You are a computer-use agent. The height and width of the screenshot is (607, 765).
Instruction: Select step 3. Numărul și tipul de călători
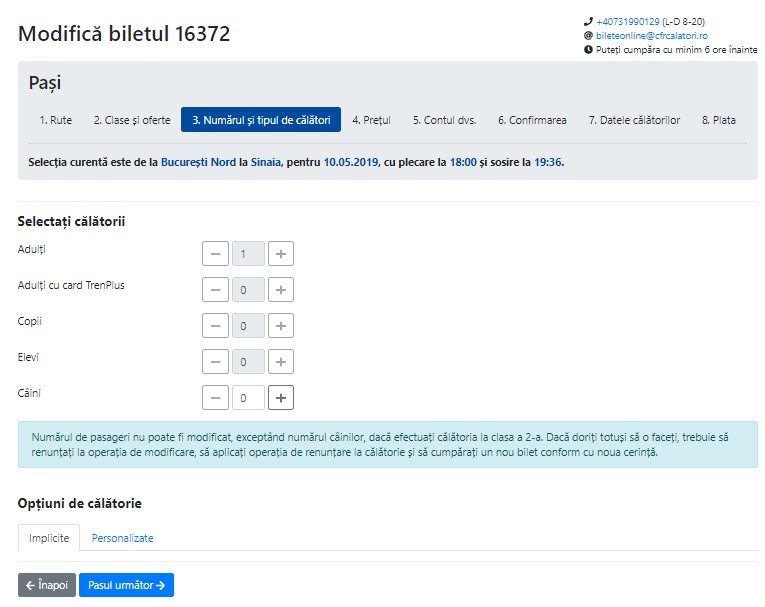click(x=261, y=120)
